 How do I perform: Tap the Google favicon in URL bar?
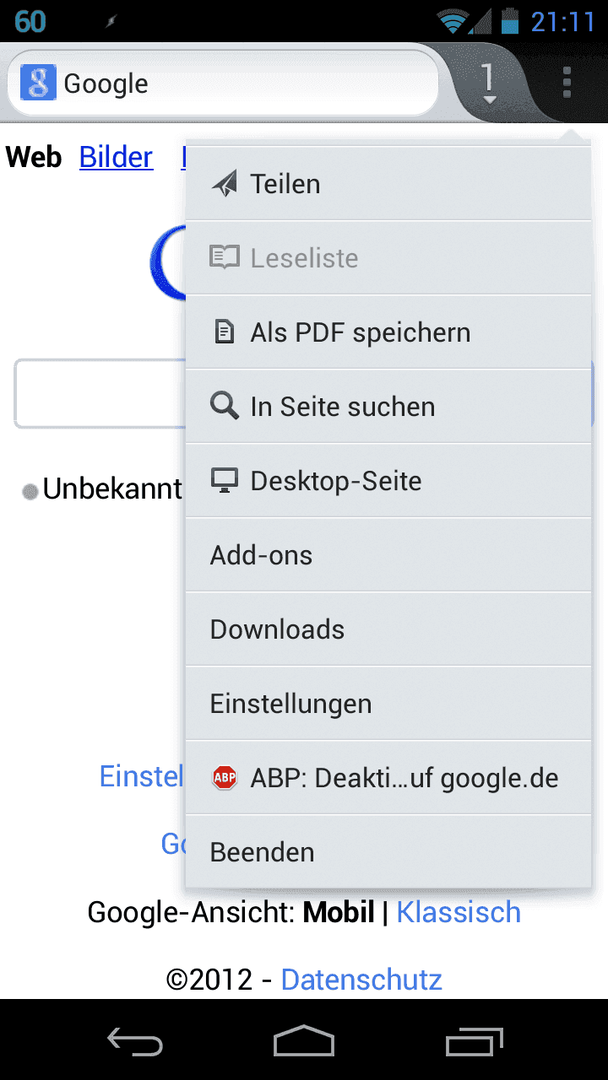coord(38,83)
